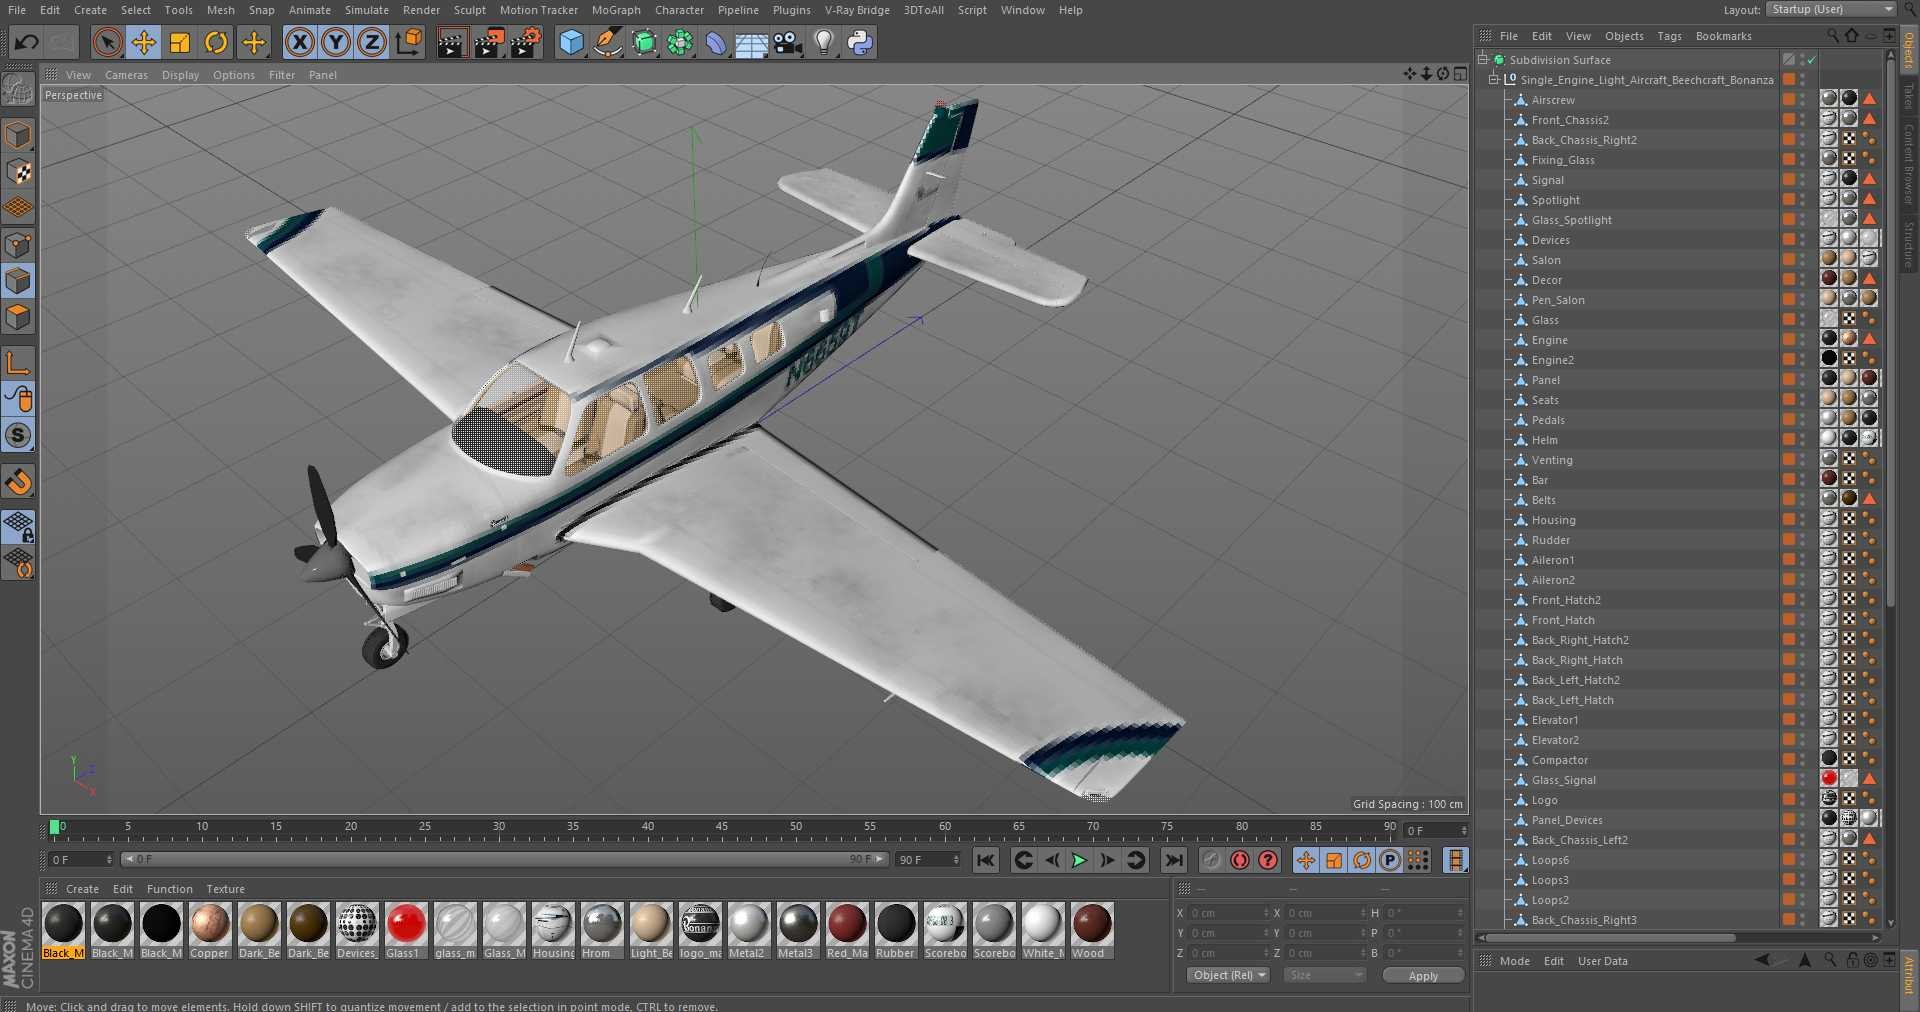Click the X position input field
1920x1012 pixels.
click(1227, 913)
